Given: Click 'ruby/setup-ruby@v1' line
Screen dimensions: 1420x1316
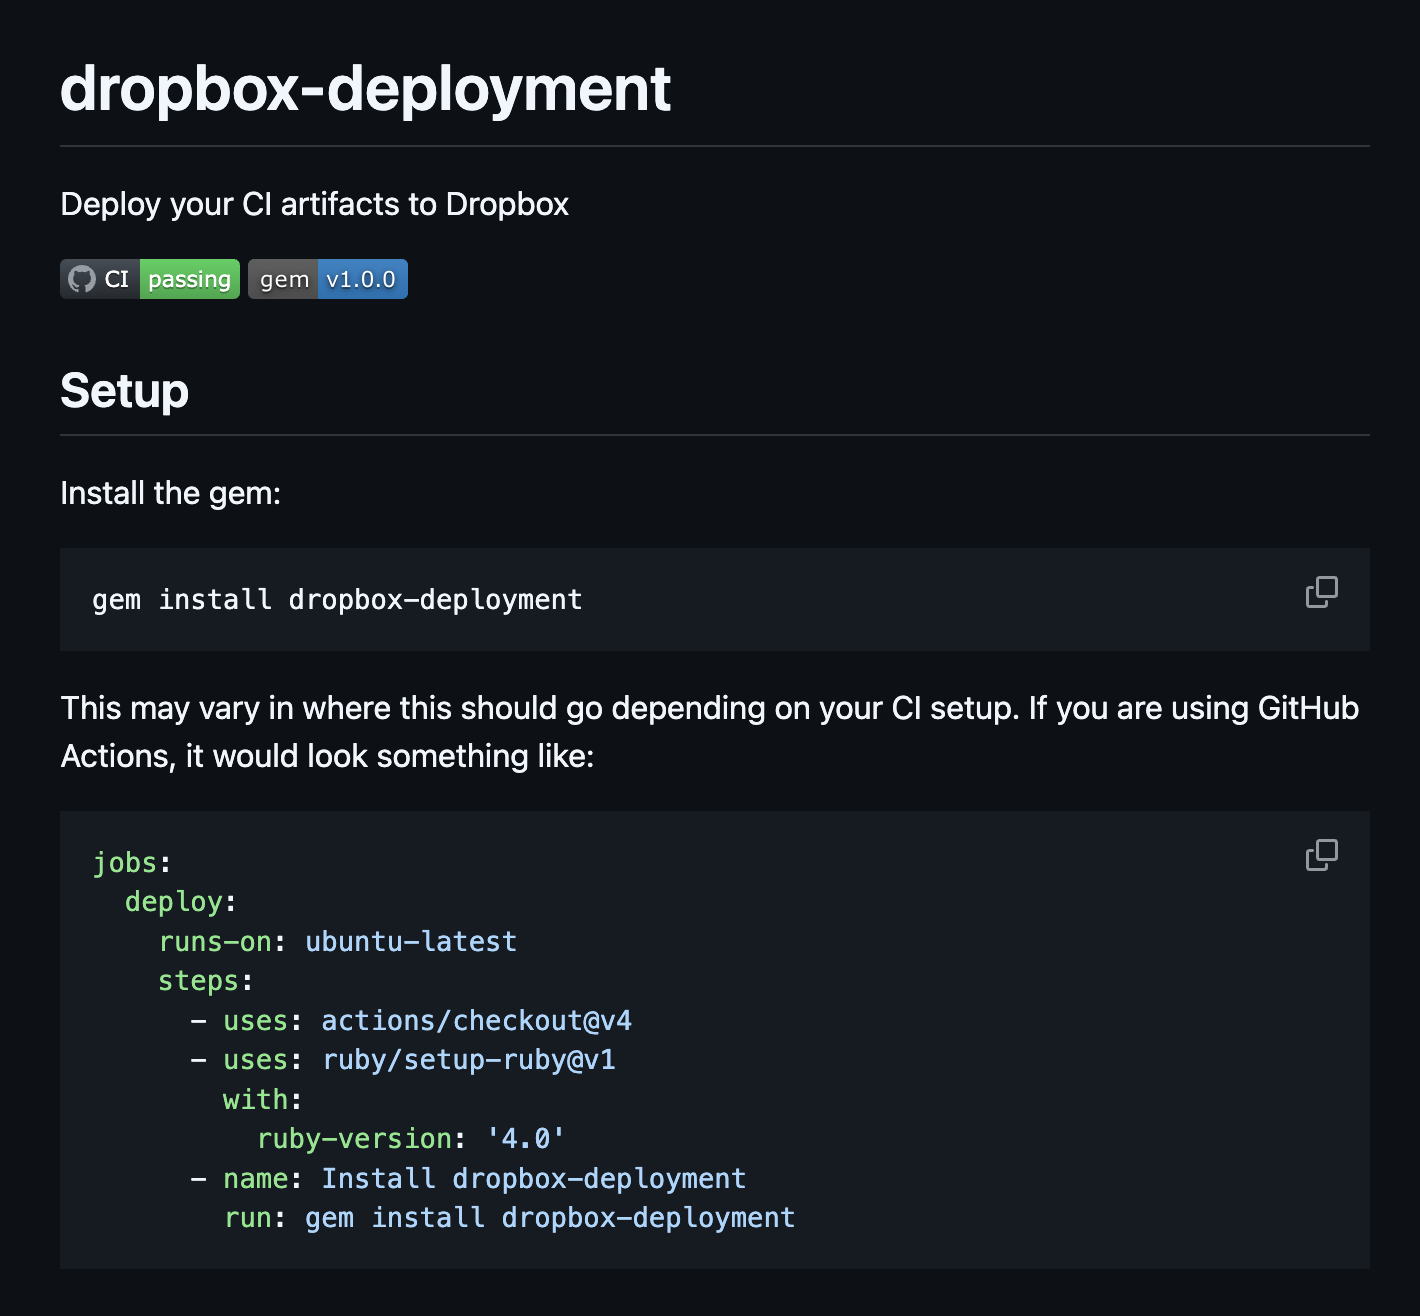Looking at the screenshot, I should [x=403, y=1060].
